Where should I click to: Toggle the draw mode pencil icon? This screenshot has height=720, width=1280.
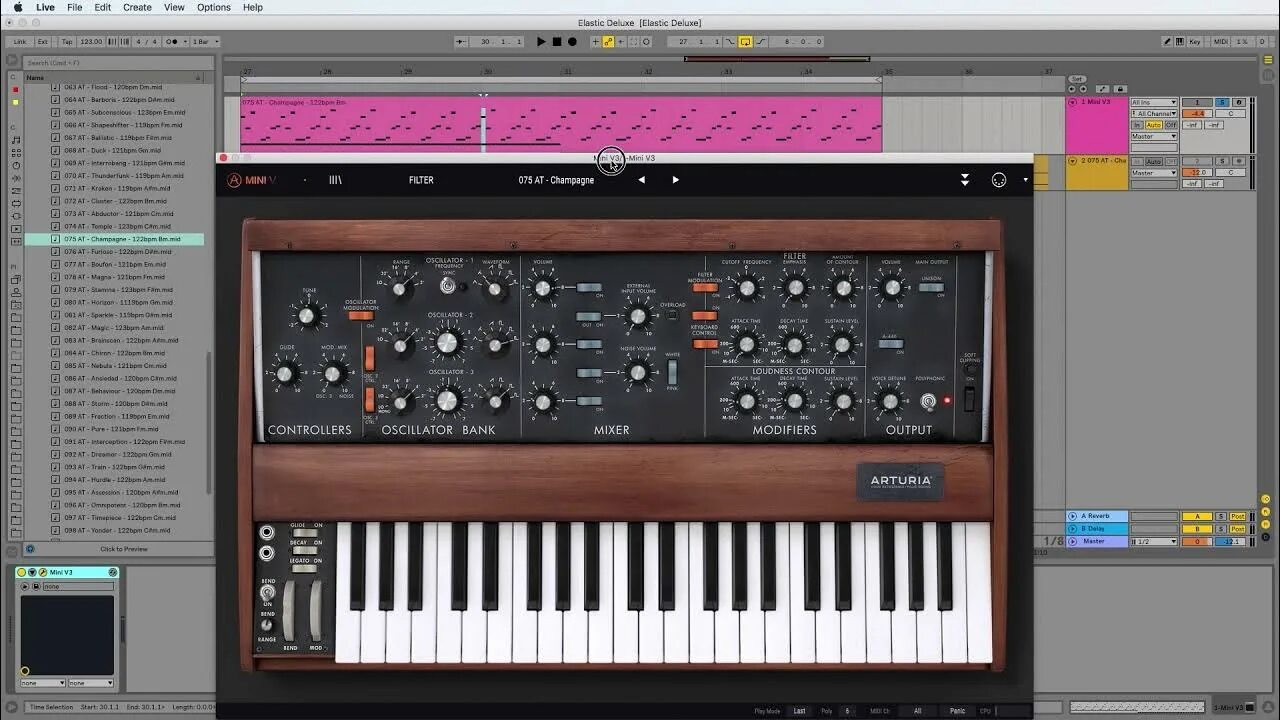[x=1167, y=42]
